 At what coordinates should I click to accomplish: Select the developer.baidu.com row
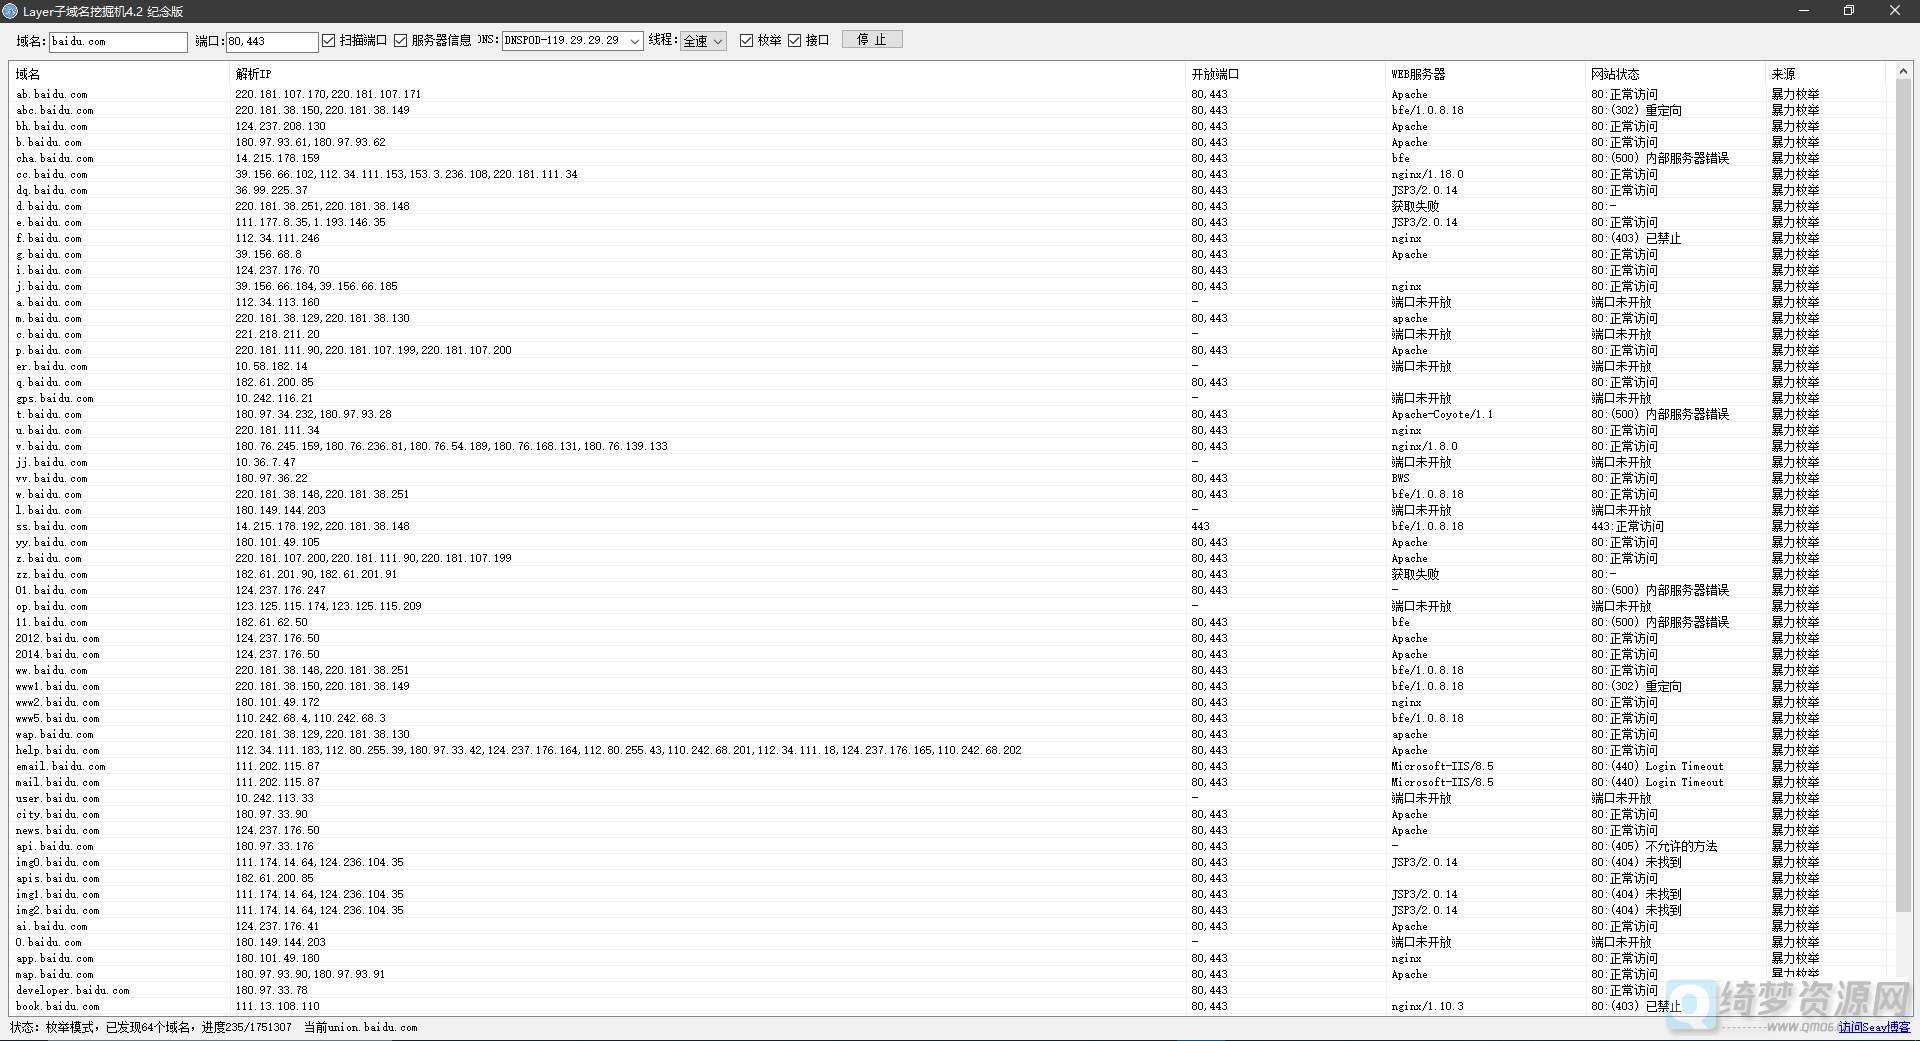tap(950, 990)
